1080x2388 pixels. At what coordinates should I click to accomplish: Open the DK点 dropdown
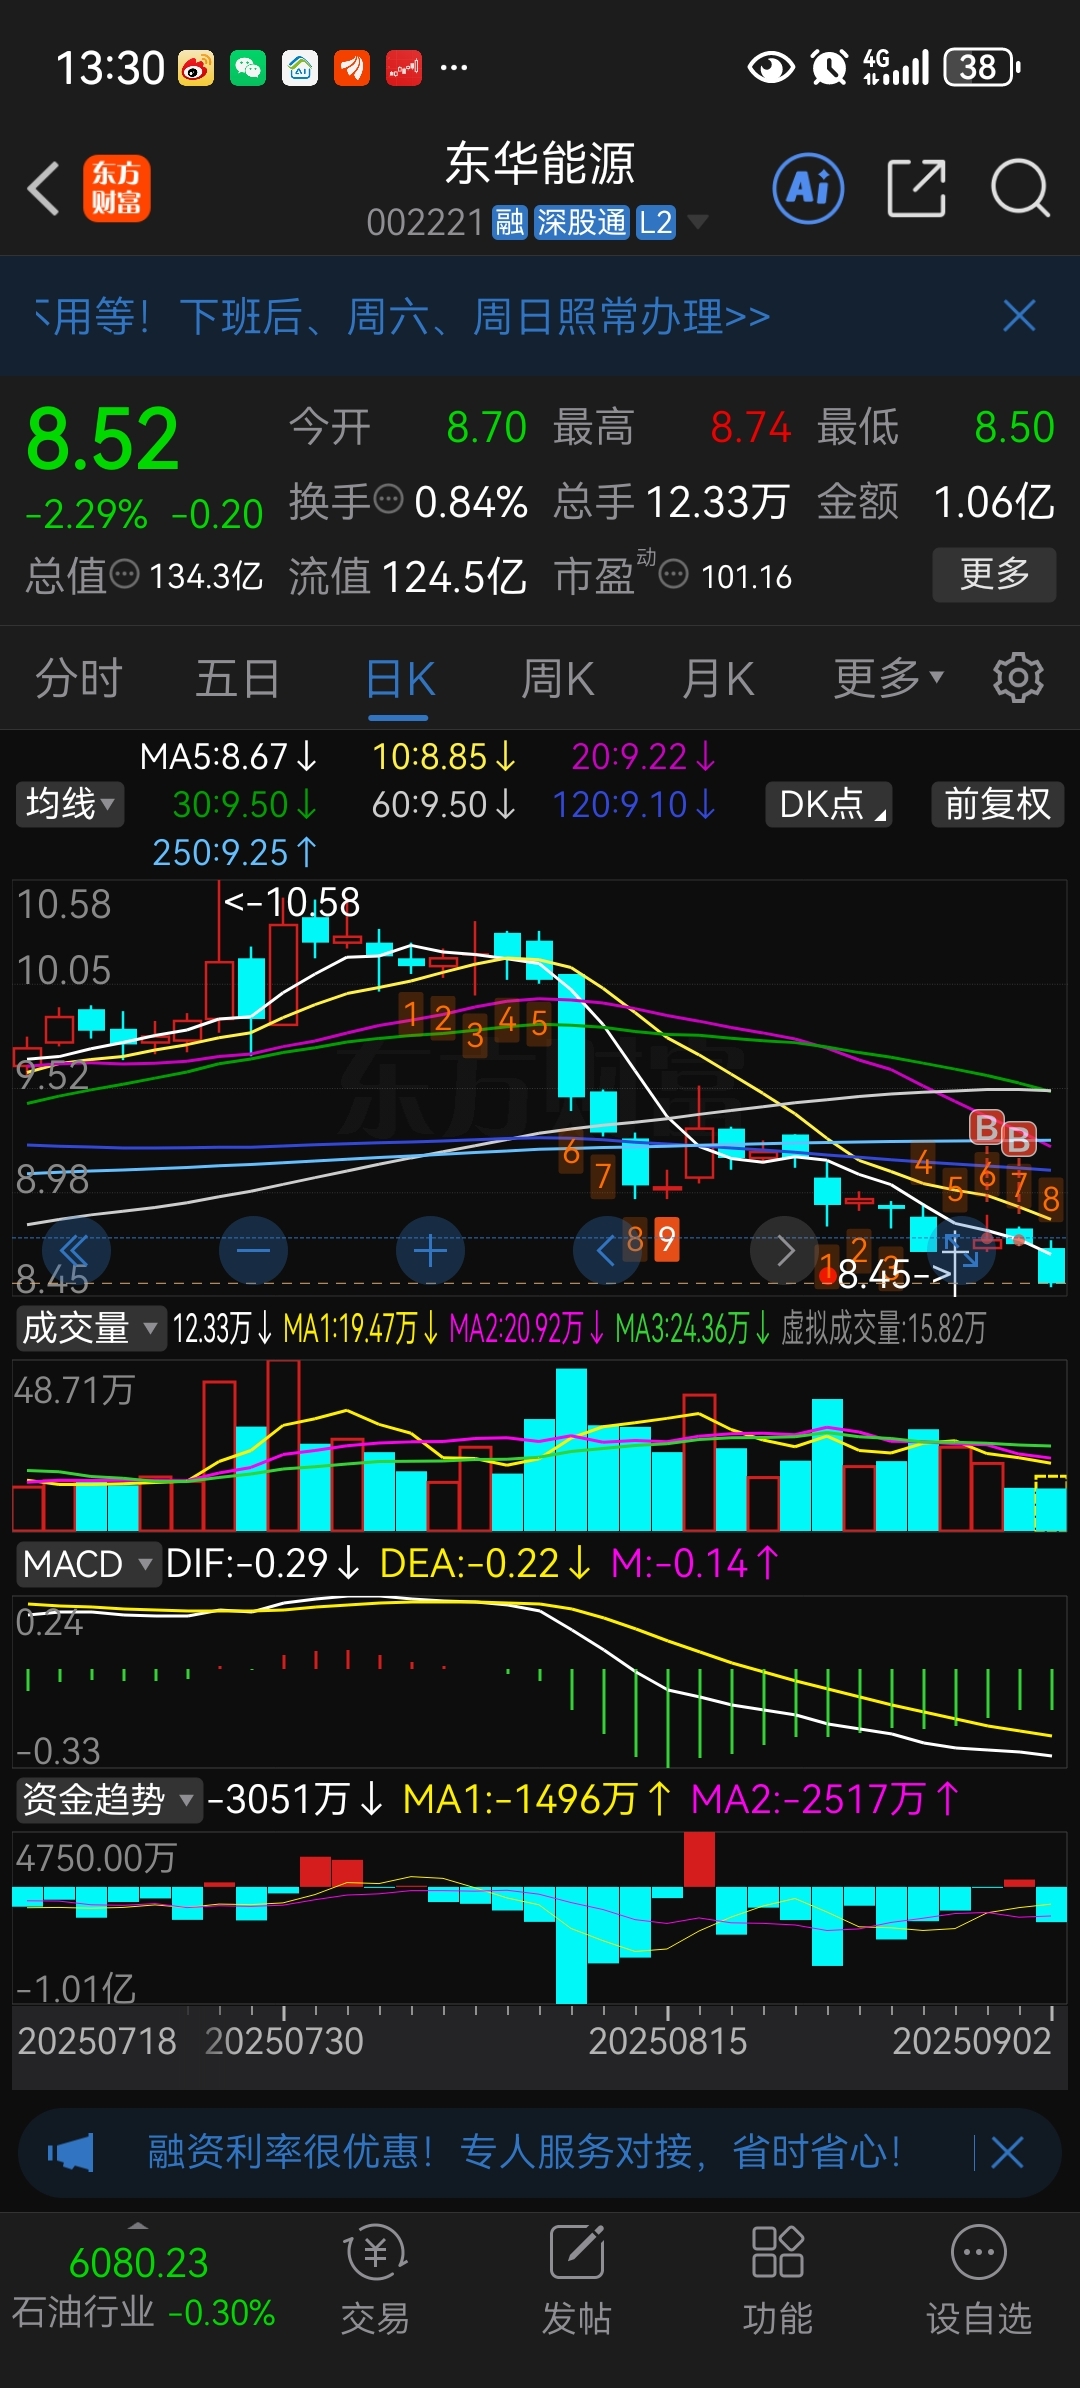coord(829,804)
